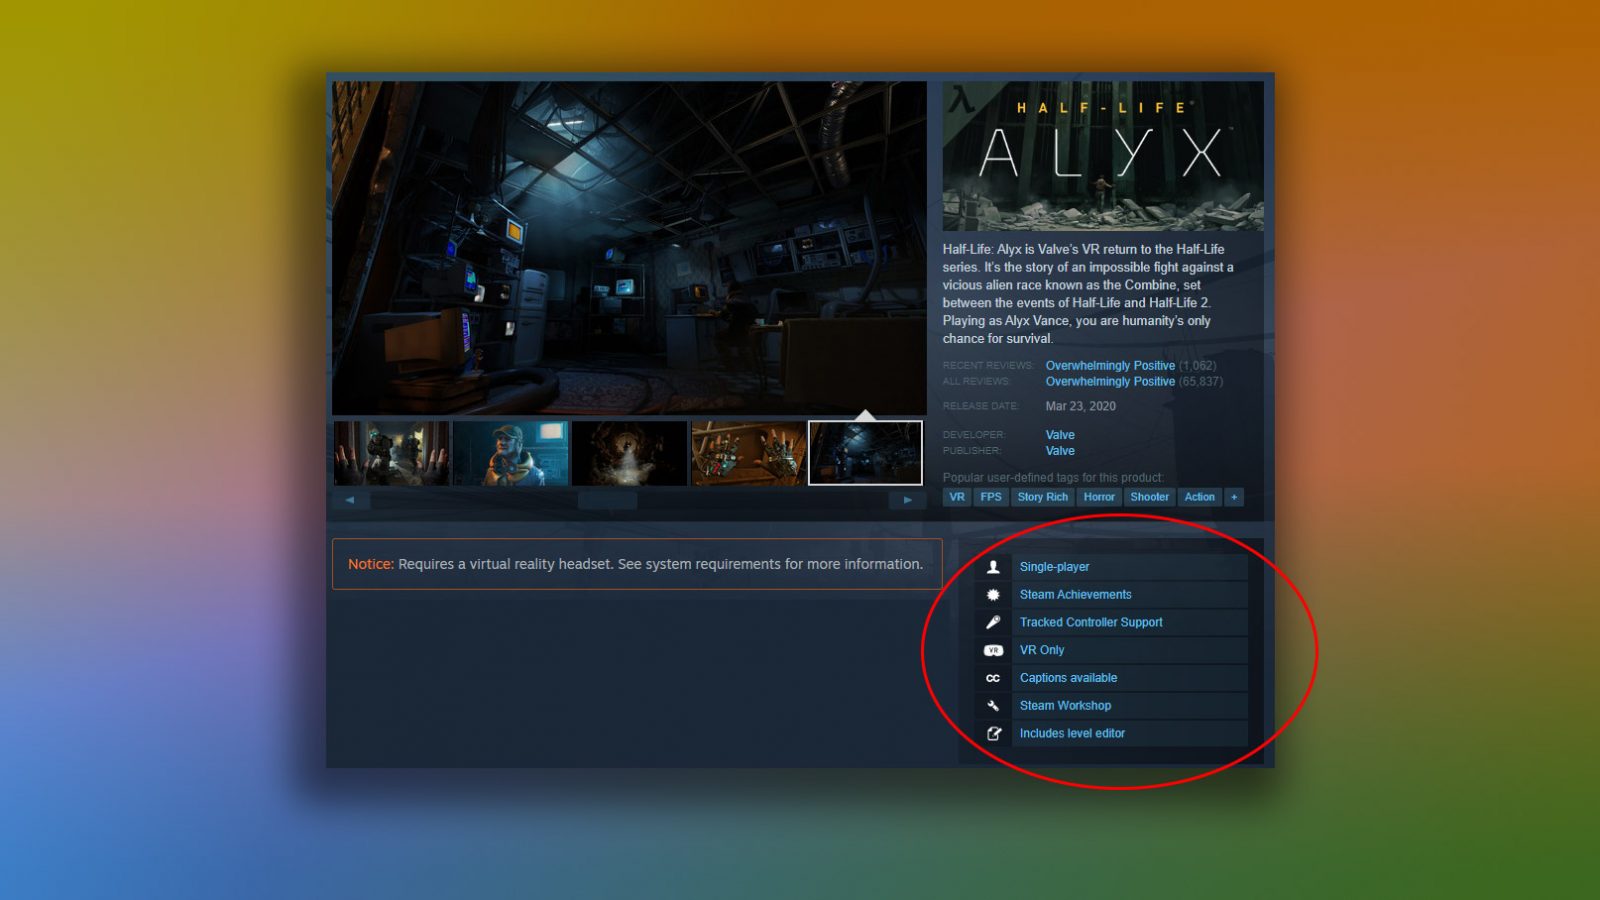The height and width of the screenshot is (900, 1600).
Task: Select thumbnail of man in cap
Action: (x=510, y=453)
